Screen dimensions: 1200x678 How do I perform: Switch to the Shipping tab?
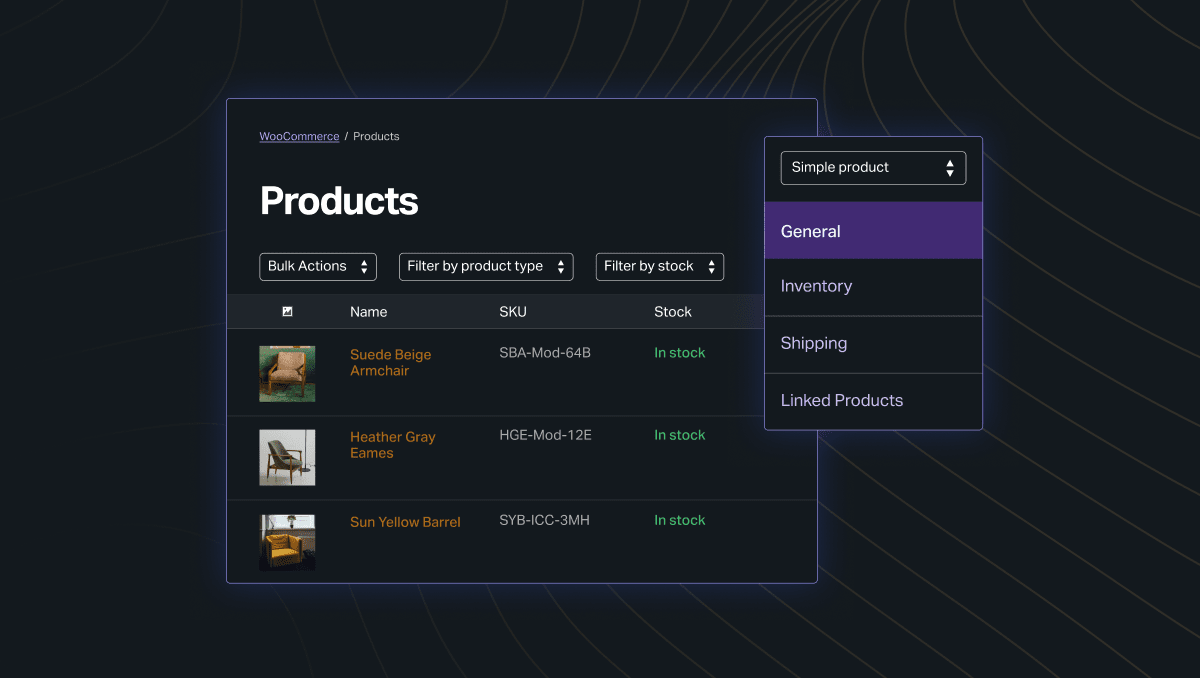tap(874, 344)
